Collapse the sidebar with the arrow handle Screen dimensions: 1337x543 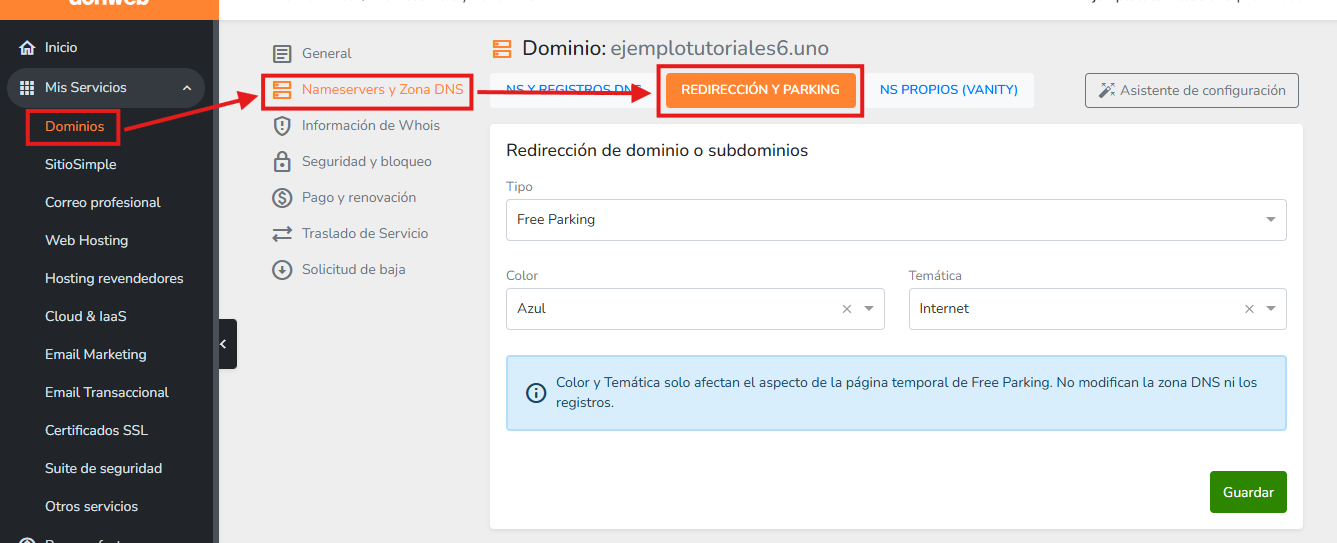pos(225,344)
